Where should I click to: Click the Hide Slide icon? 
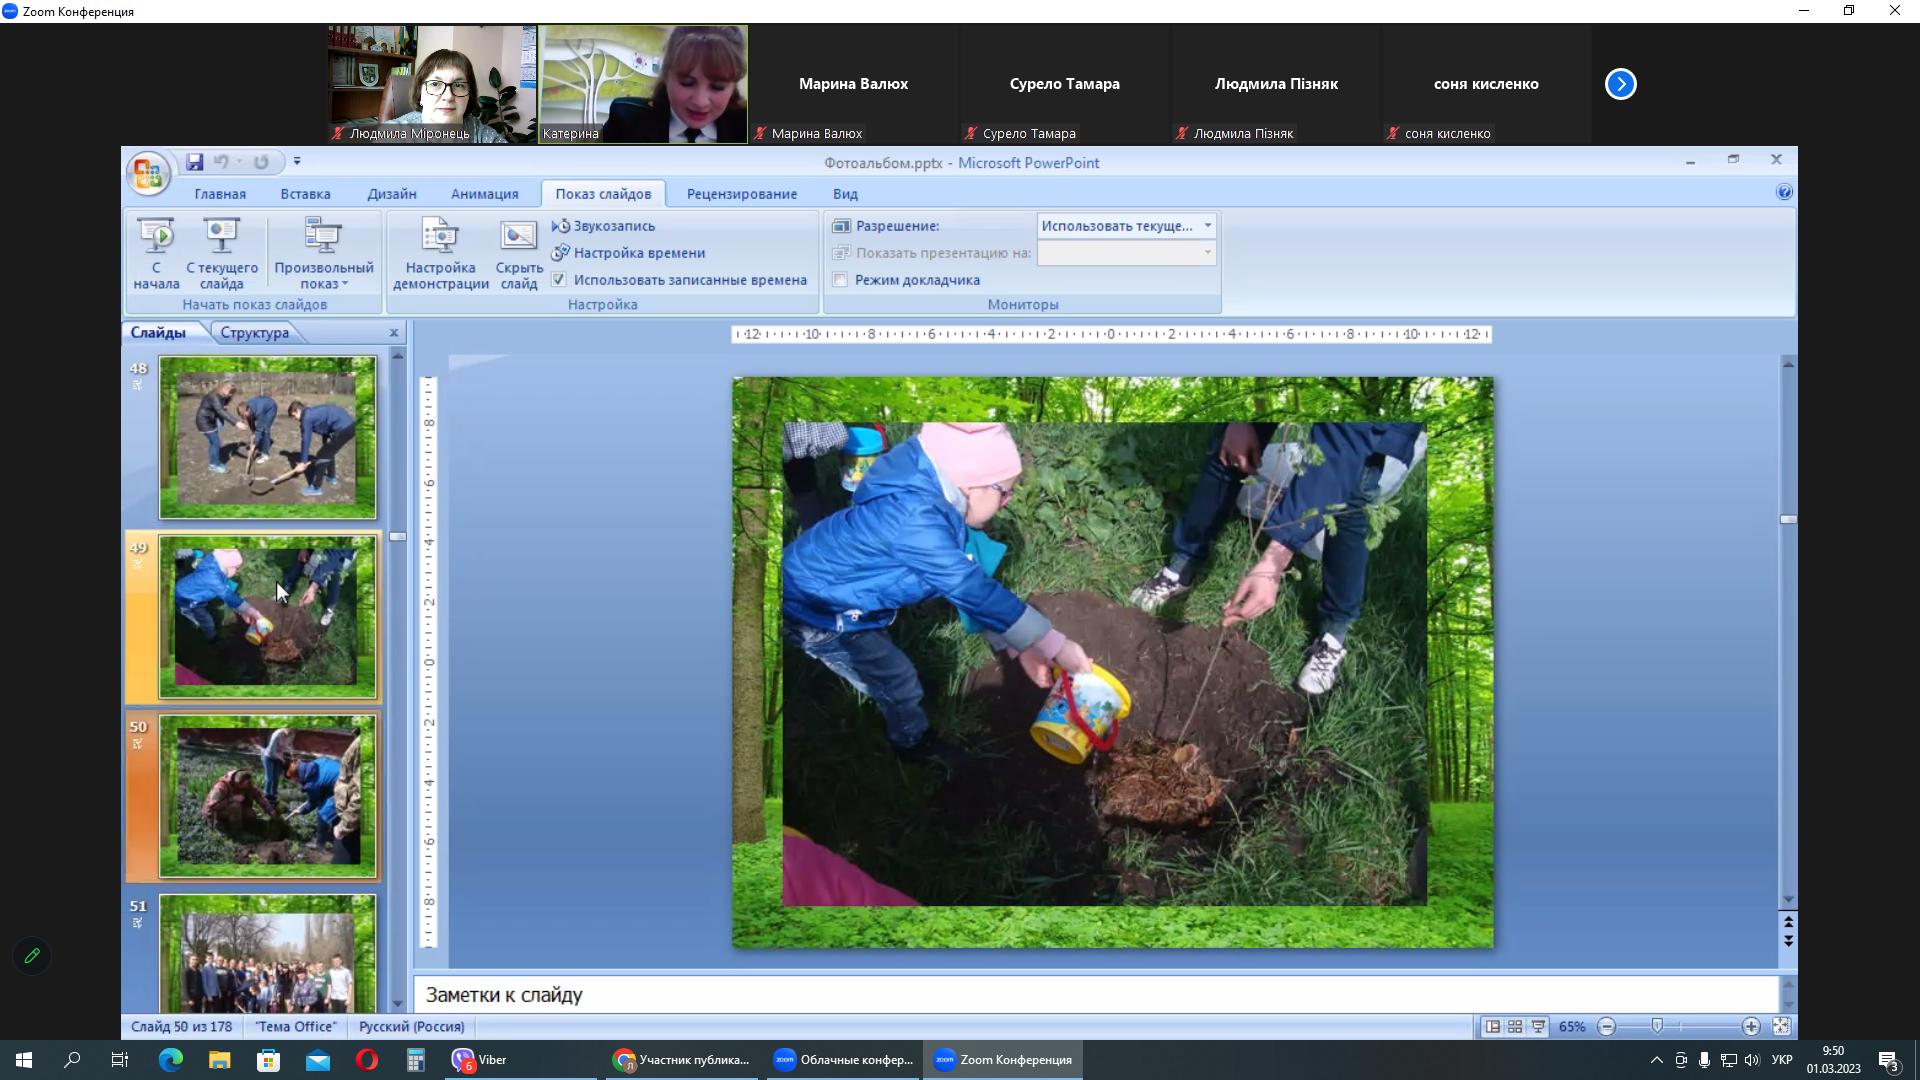point(518,236)
